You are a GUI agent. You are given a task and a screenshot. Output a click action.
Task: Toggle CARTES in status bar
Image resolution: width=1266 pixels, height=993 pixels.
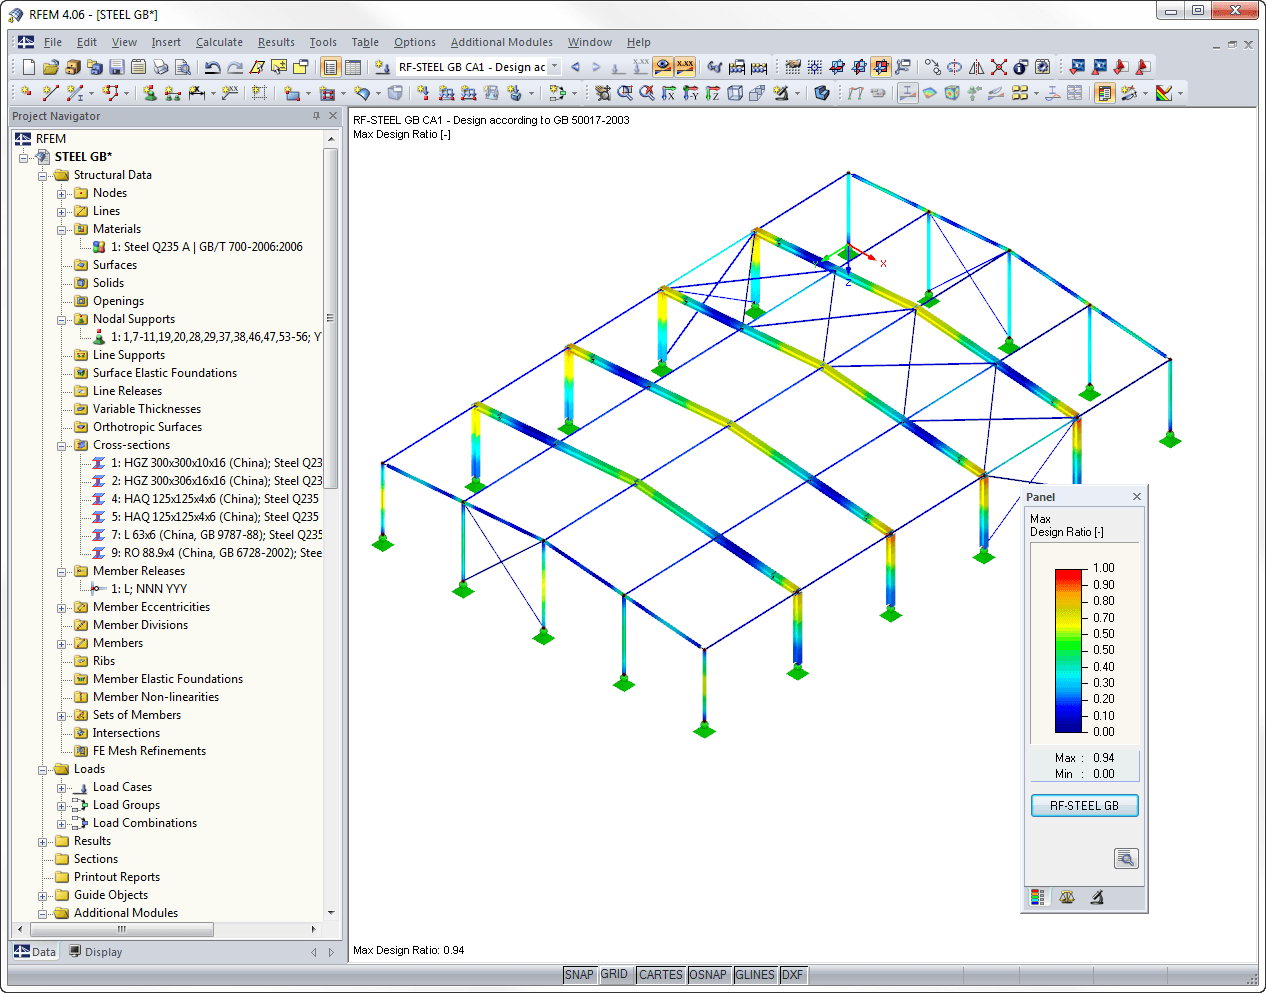[x=661, y=975]
